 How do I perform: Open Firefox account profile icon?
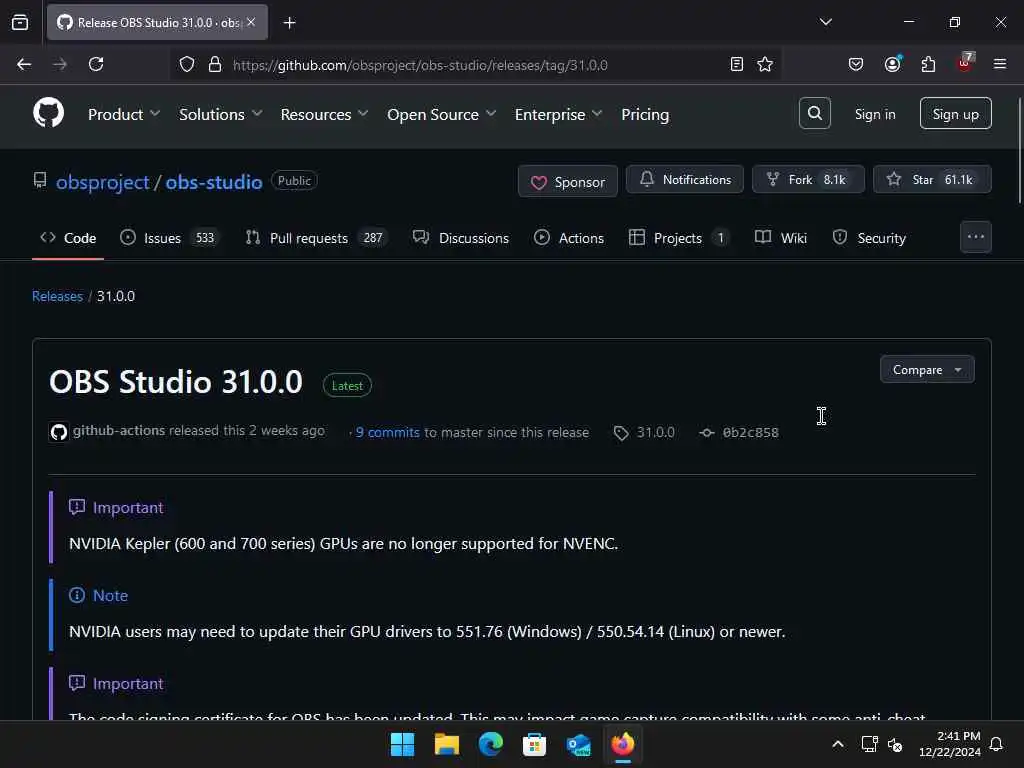click(x=892, y=64)
